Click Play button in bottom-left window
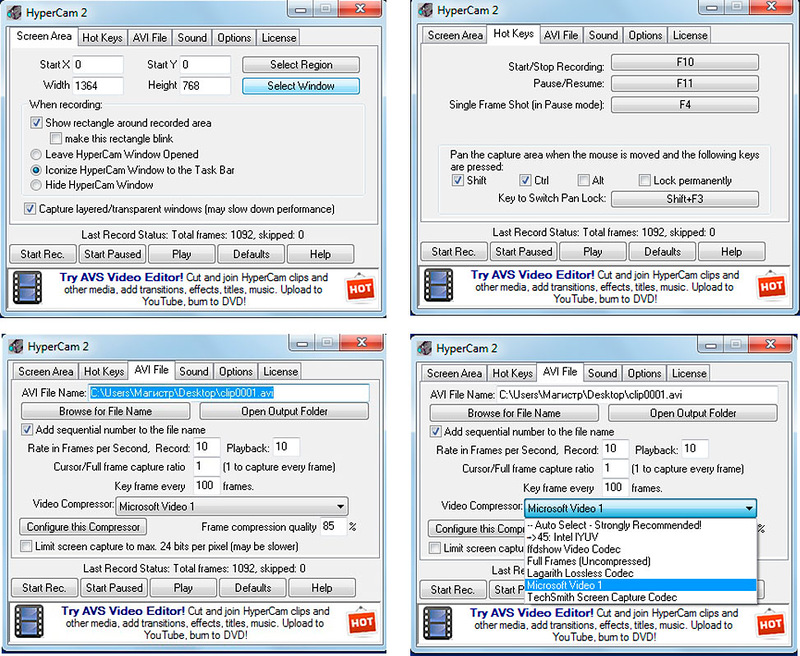Image resolution: width=800 pixels, height=656 pixels. pos(183,588)
